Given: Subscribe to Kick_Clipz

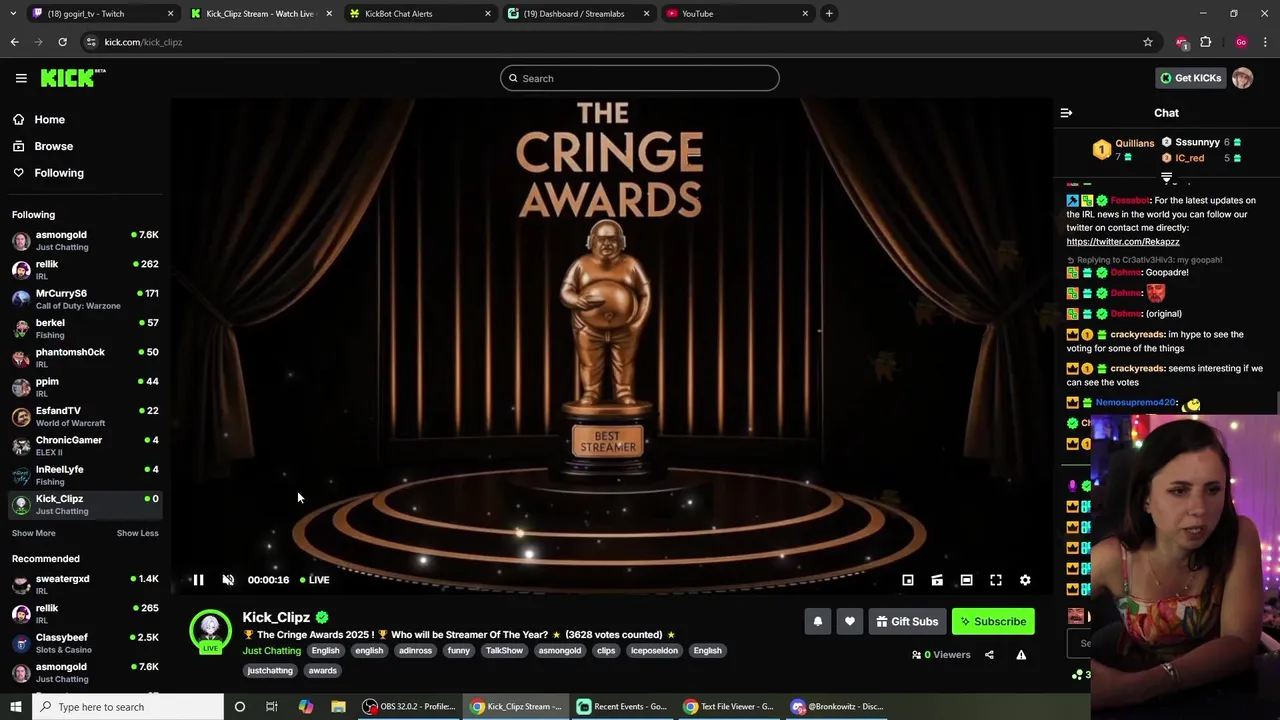Looking at the screenshot, I should pos(993,622).
